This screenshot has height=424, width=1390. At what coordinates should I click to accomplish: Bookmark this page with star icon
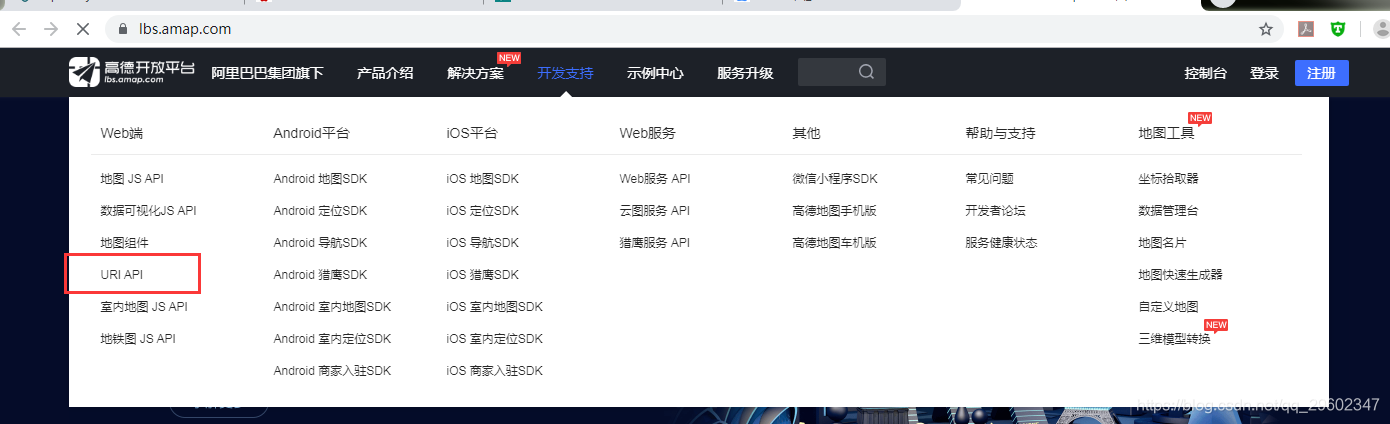(x=1266, y=29)
